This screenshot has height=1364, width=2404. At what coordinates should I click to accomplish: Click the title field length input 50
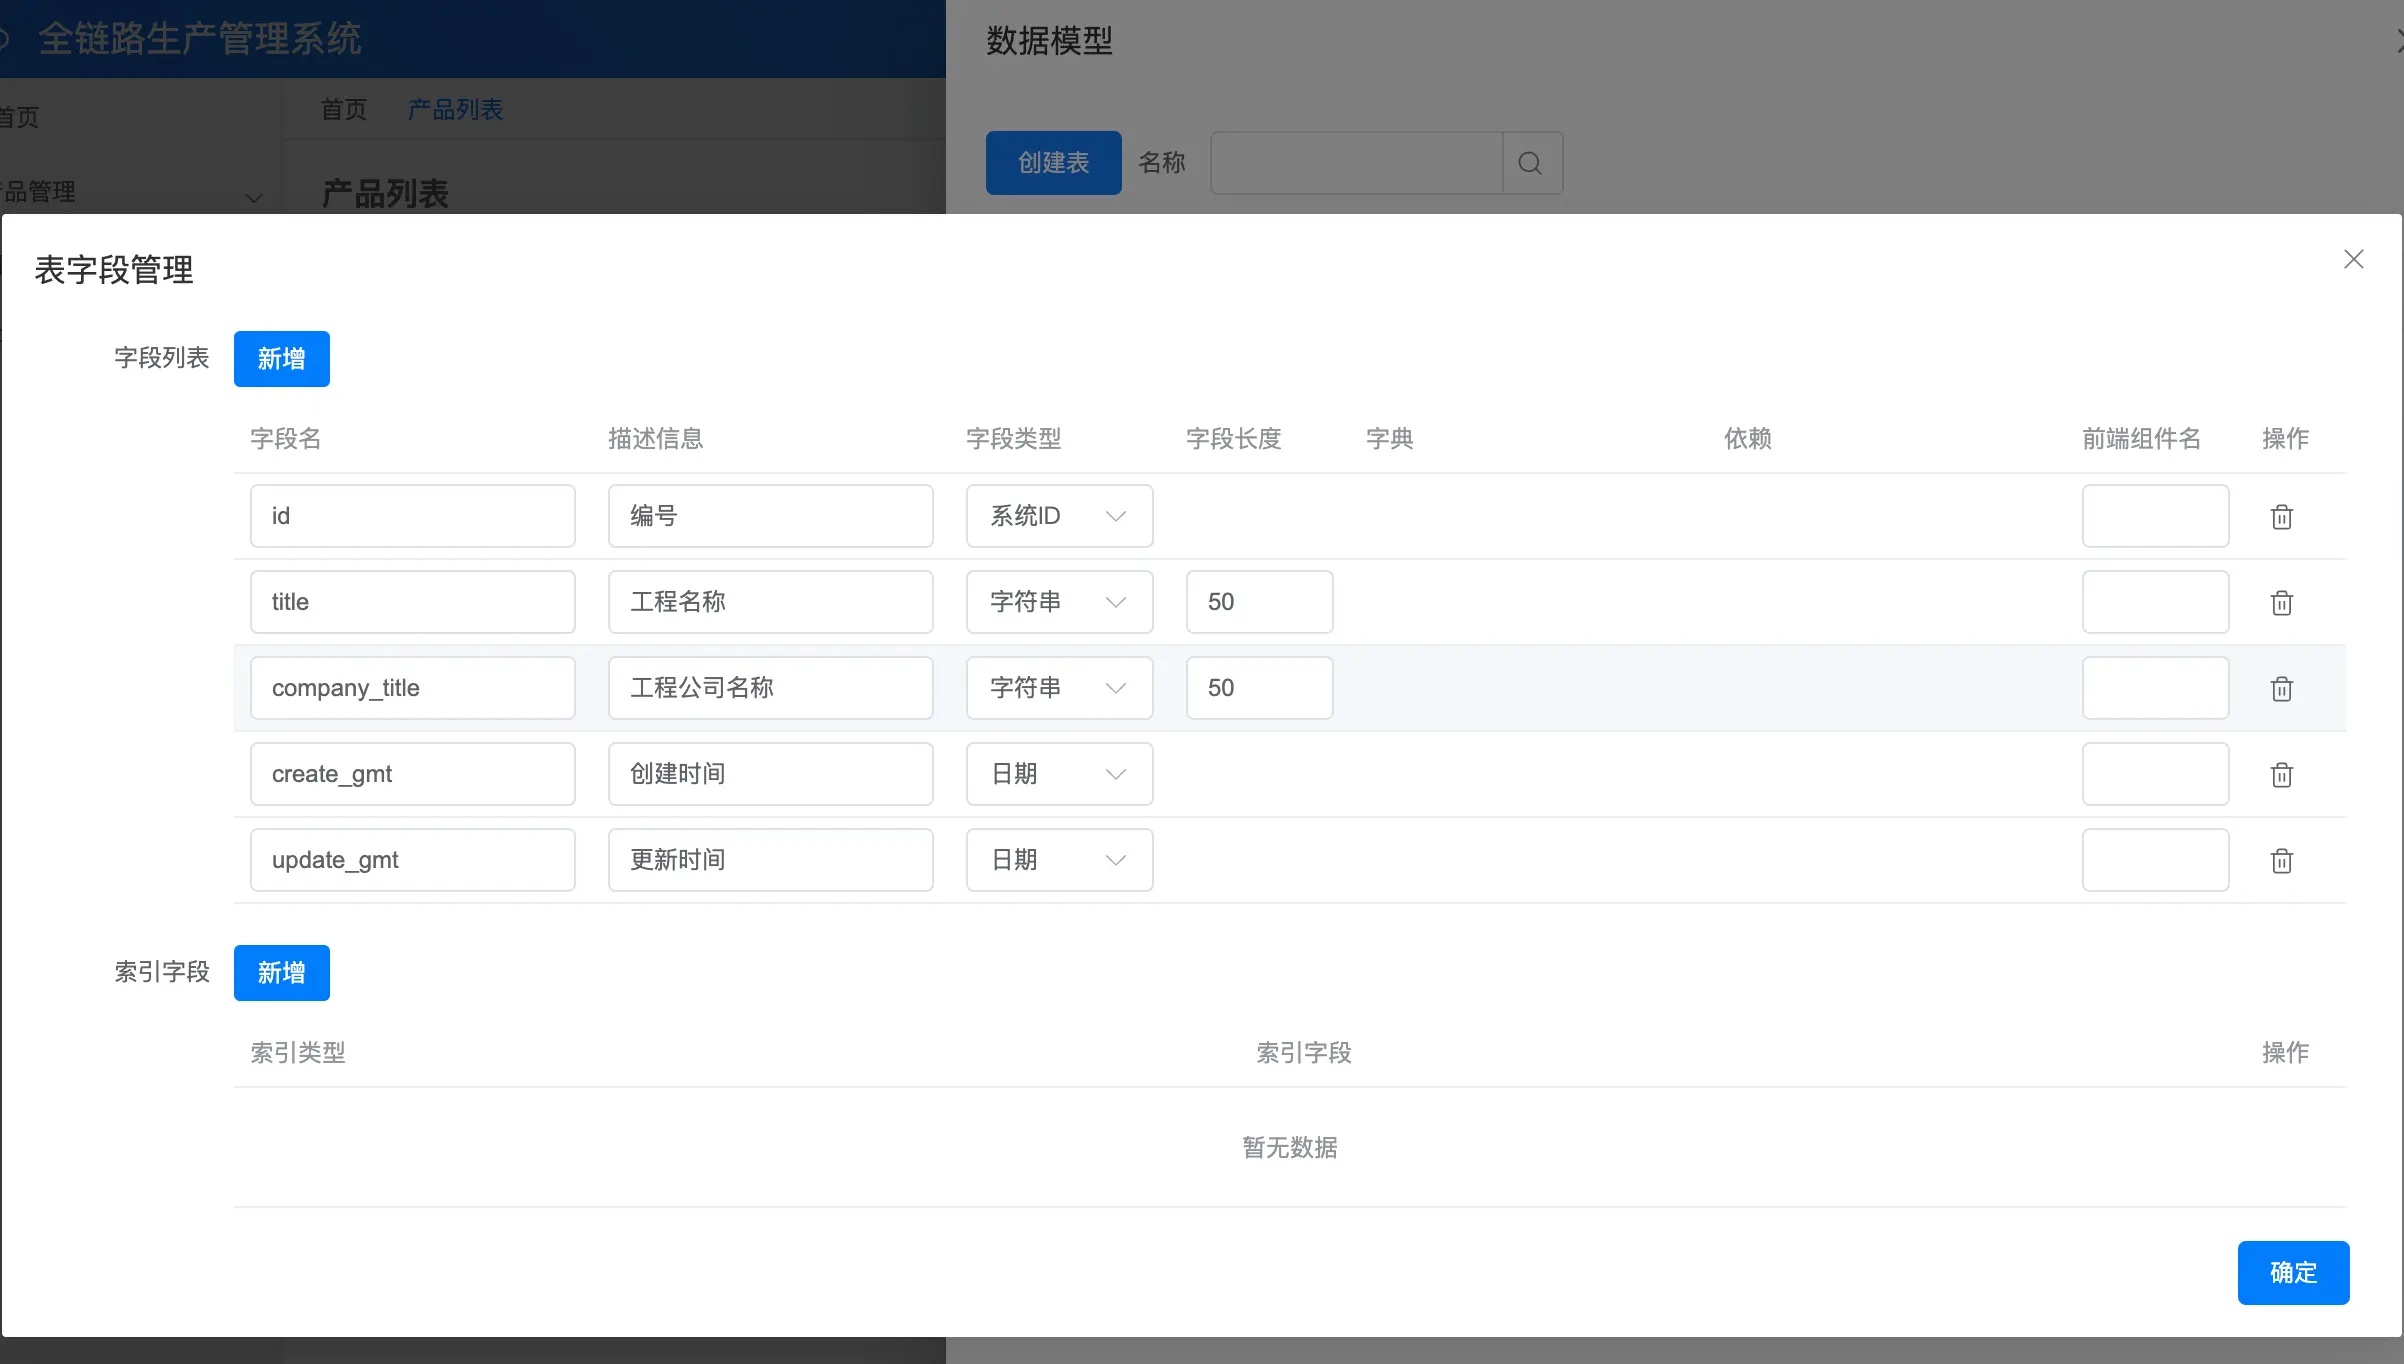[1258, 602]
